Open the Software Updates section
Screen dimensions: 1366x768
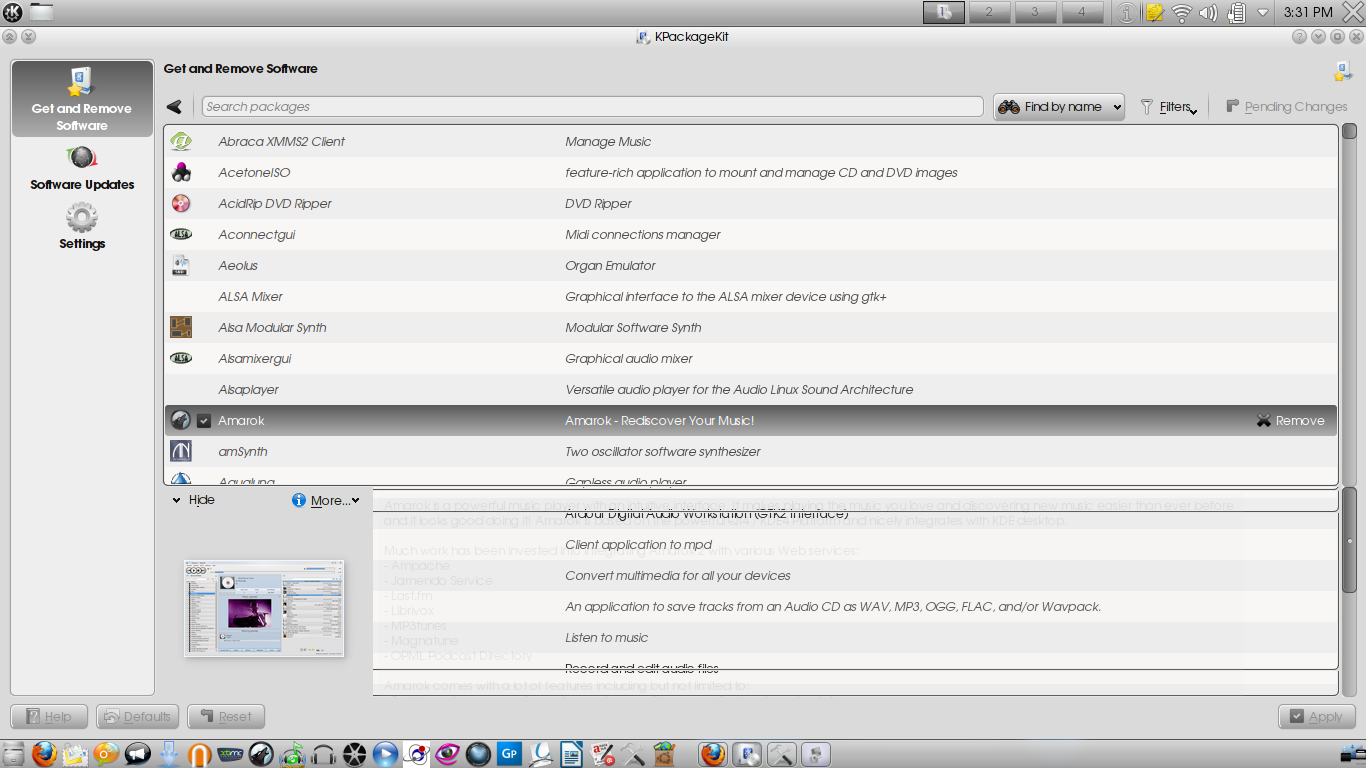[x=82, y=169]
